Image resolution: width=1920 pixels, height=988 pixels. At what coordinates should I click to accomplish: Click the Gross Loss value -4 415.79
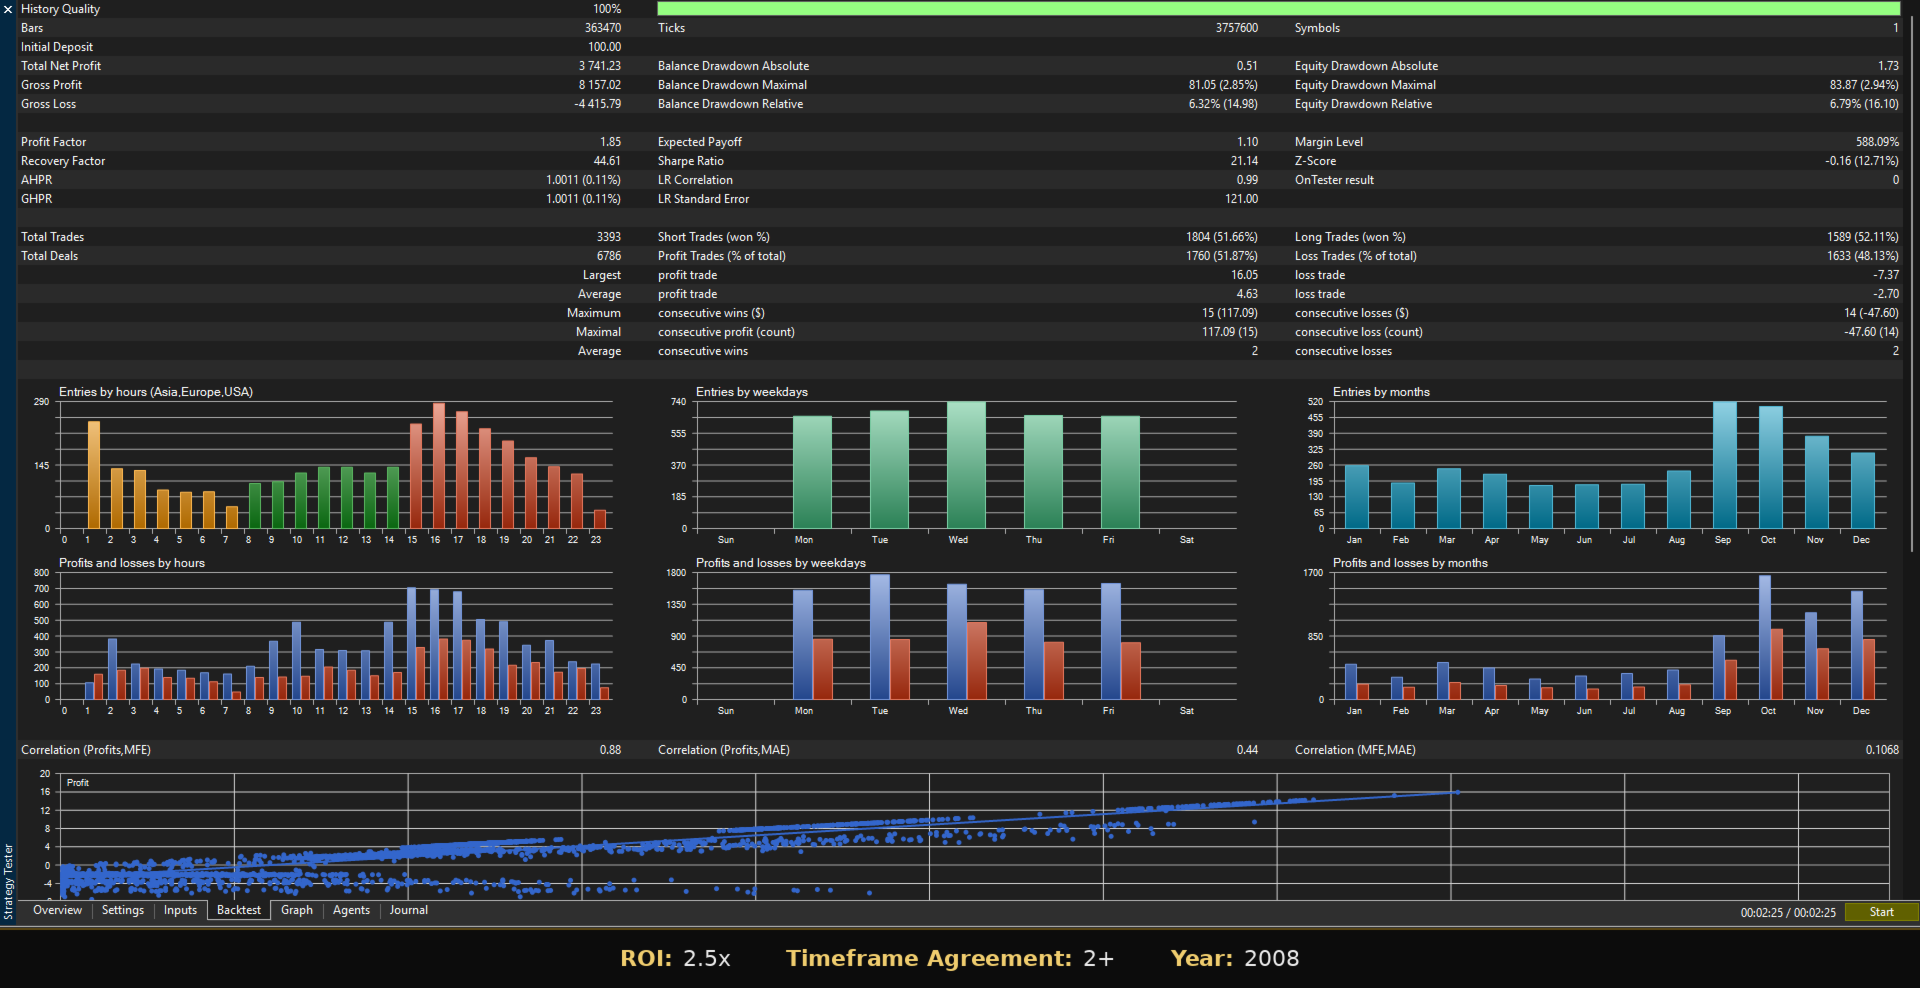(597, 104)
